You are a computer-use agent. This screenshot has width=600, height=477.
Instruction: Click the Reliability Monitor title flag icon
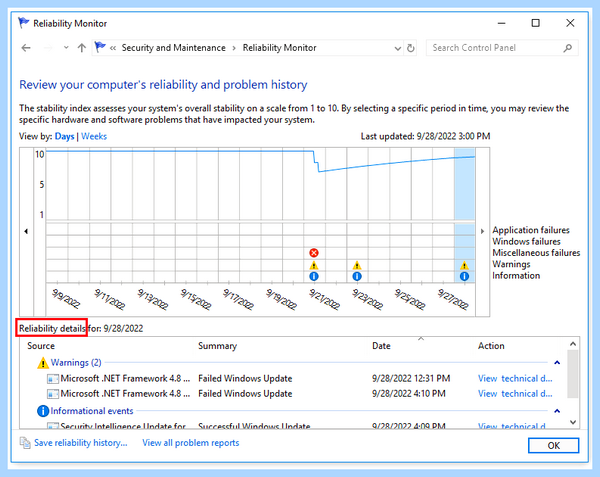23,23
